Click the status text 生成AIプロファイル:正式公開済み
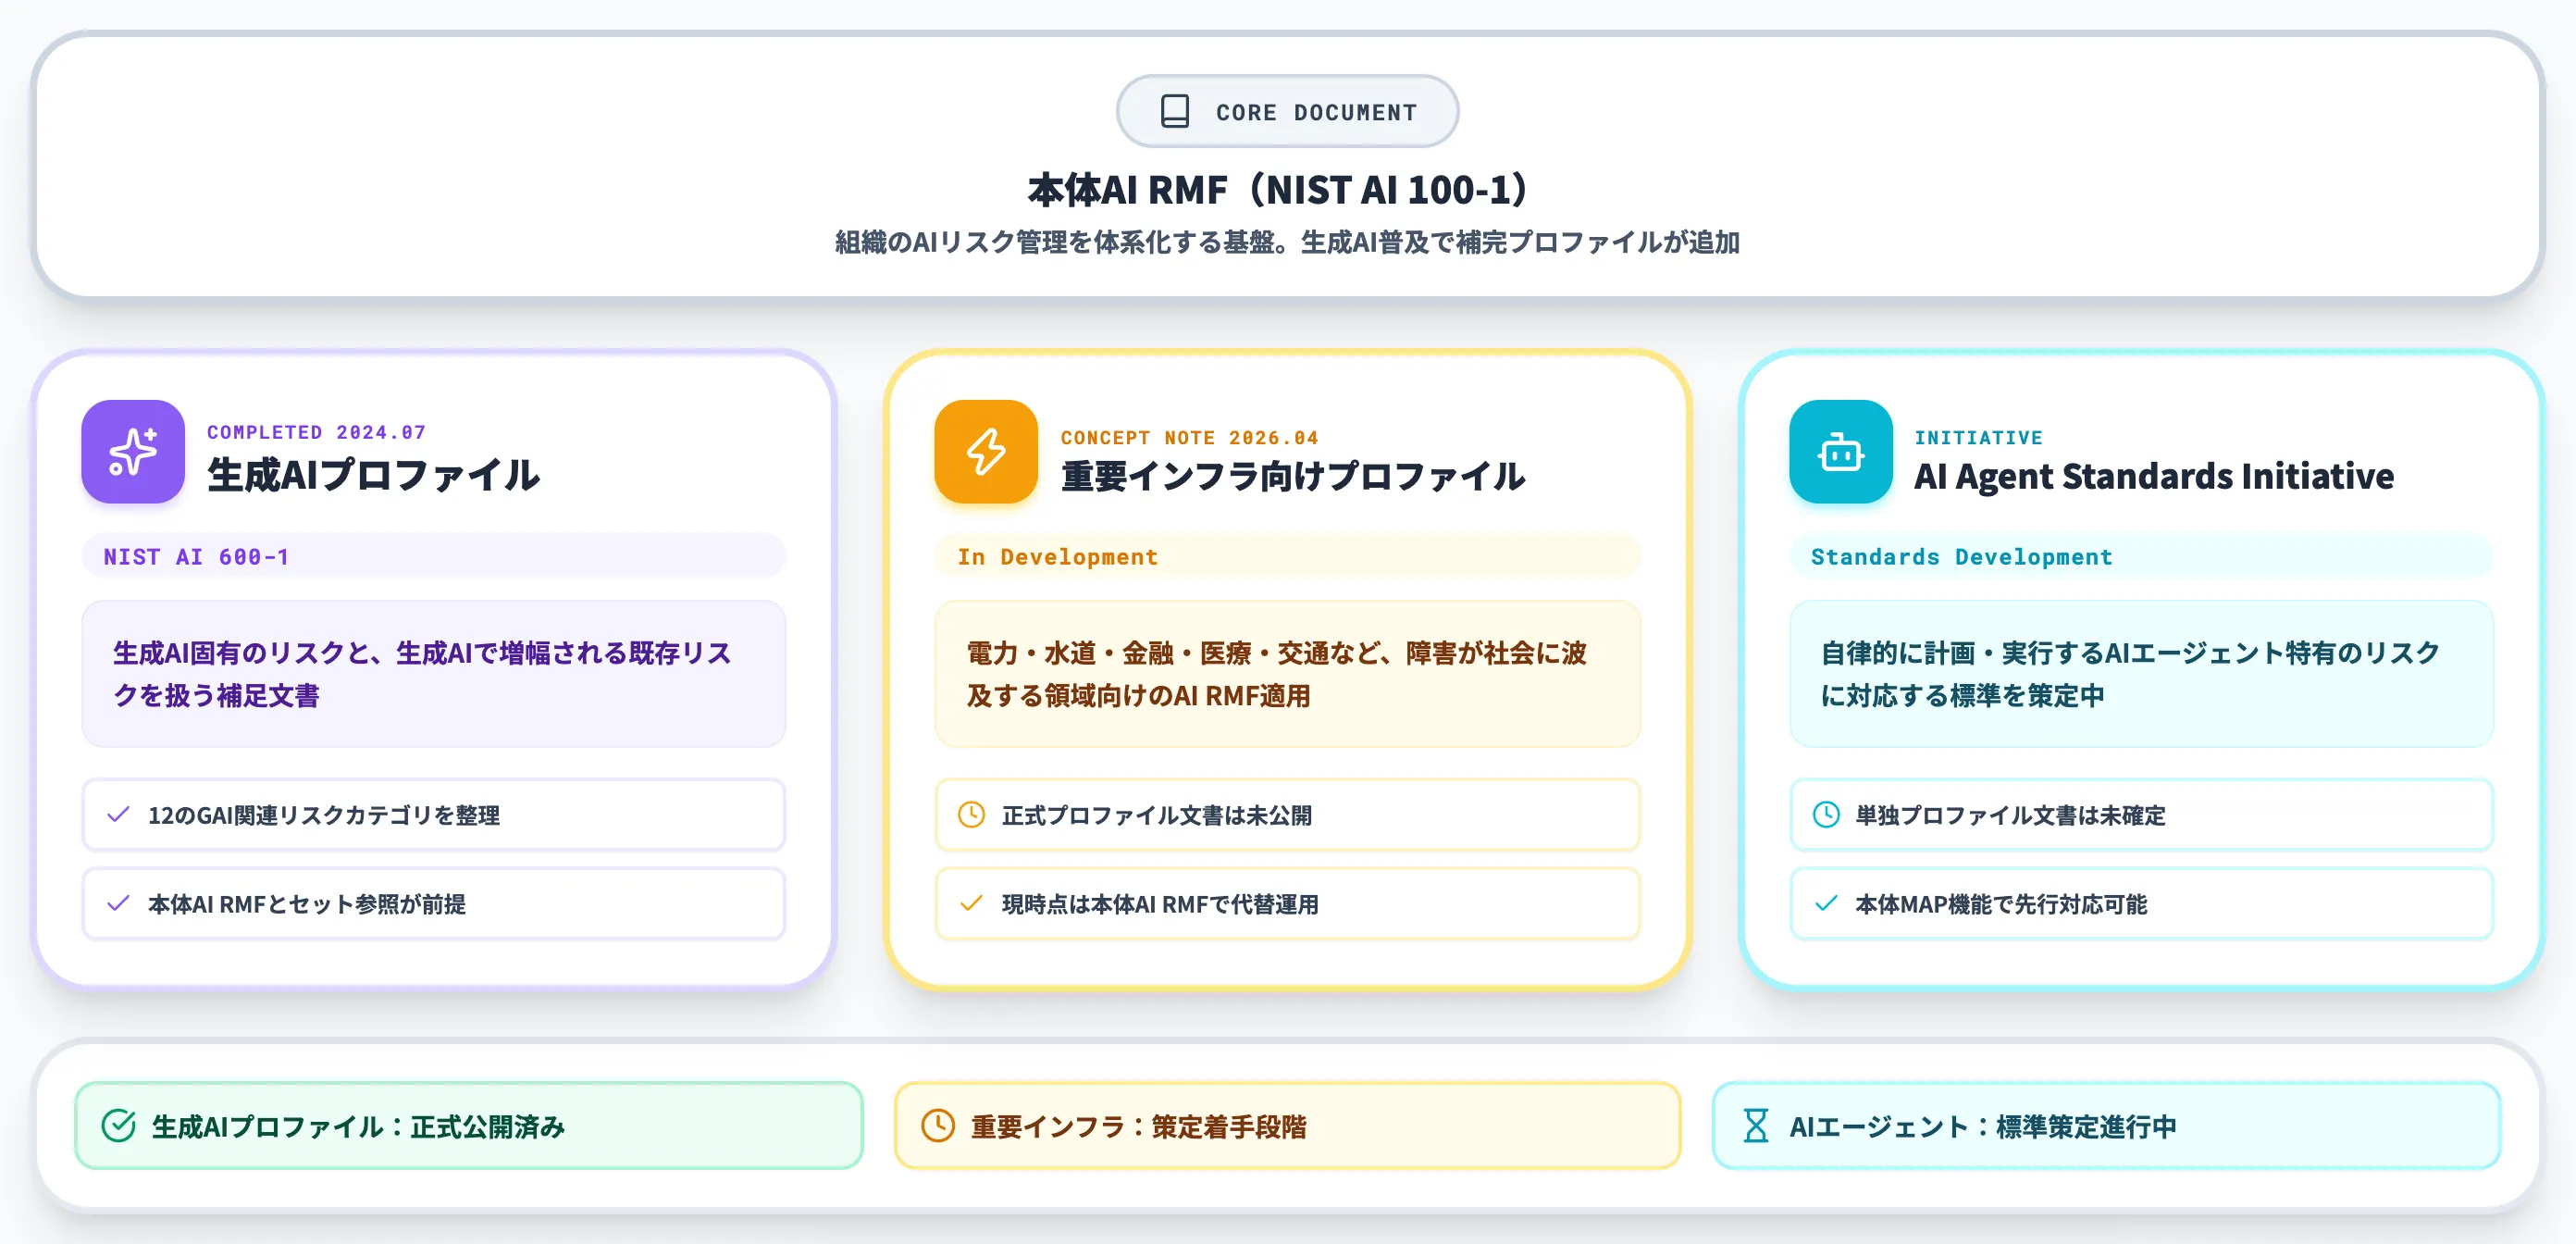 [x=358, y=1127]
